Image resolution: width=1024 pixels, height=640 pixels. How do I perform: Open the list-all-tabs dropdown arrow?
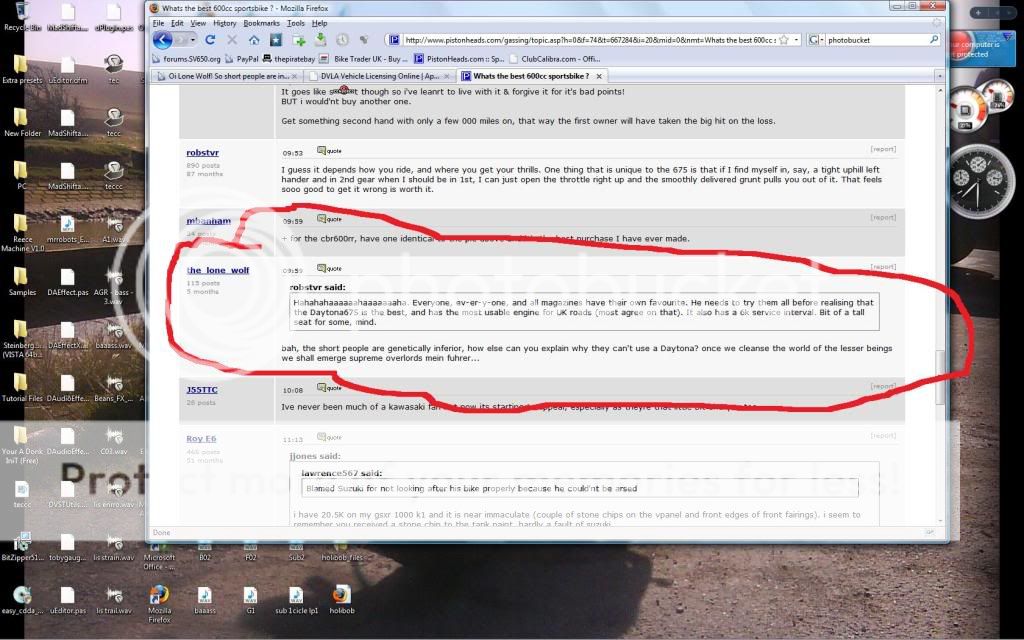coord(940,76)
